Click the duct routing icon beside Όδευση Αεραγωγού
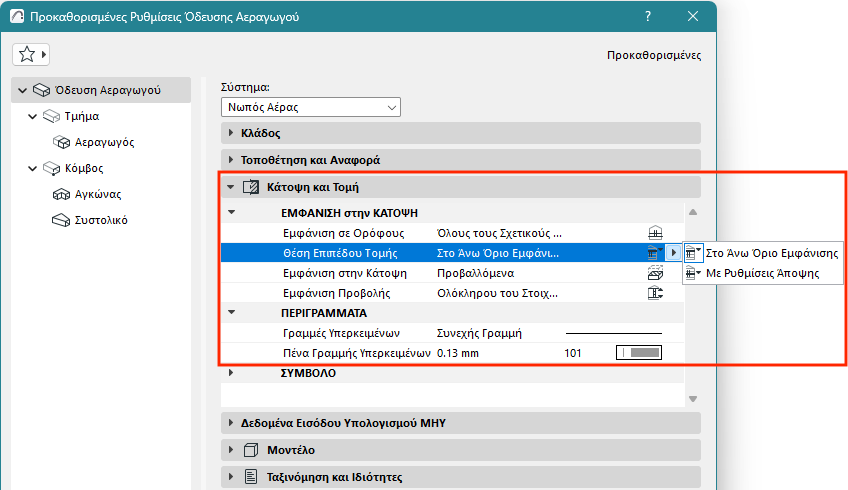 coord(42,90)
